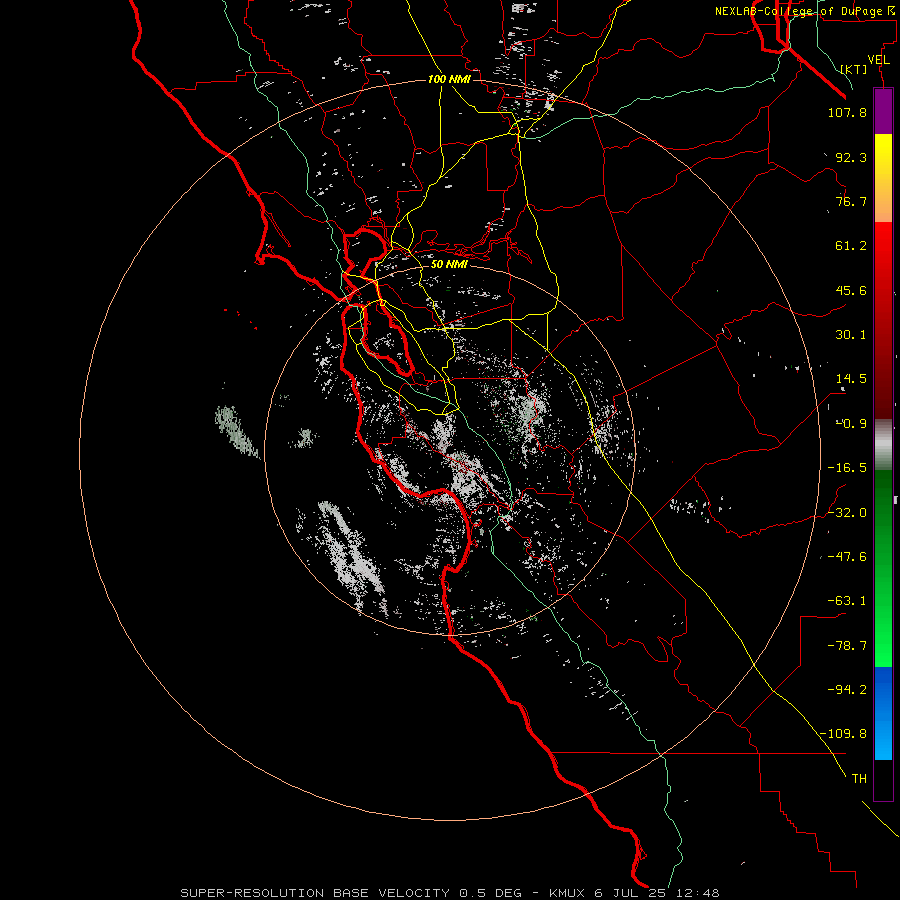The height and width of the screenshot is (900, 900).
Task: Click the NEXLAB-College of DuPage credit text
Action: tap(806, 11)
